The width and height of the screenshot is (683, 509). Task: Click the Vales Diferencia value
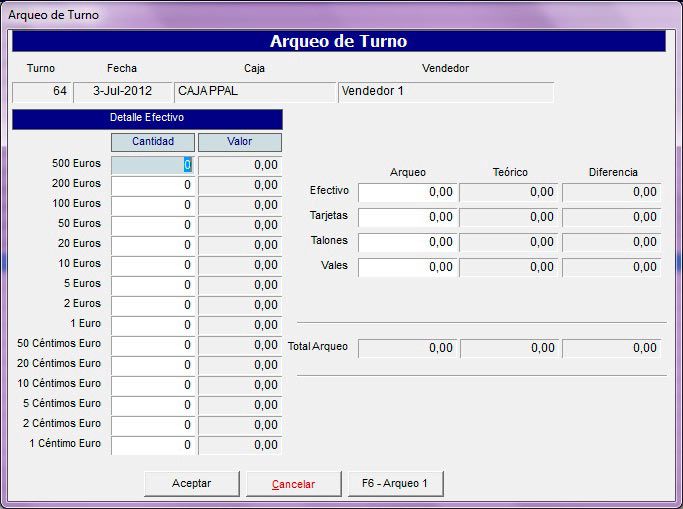coord(612,267)
